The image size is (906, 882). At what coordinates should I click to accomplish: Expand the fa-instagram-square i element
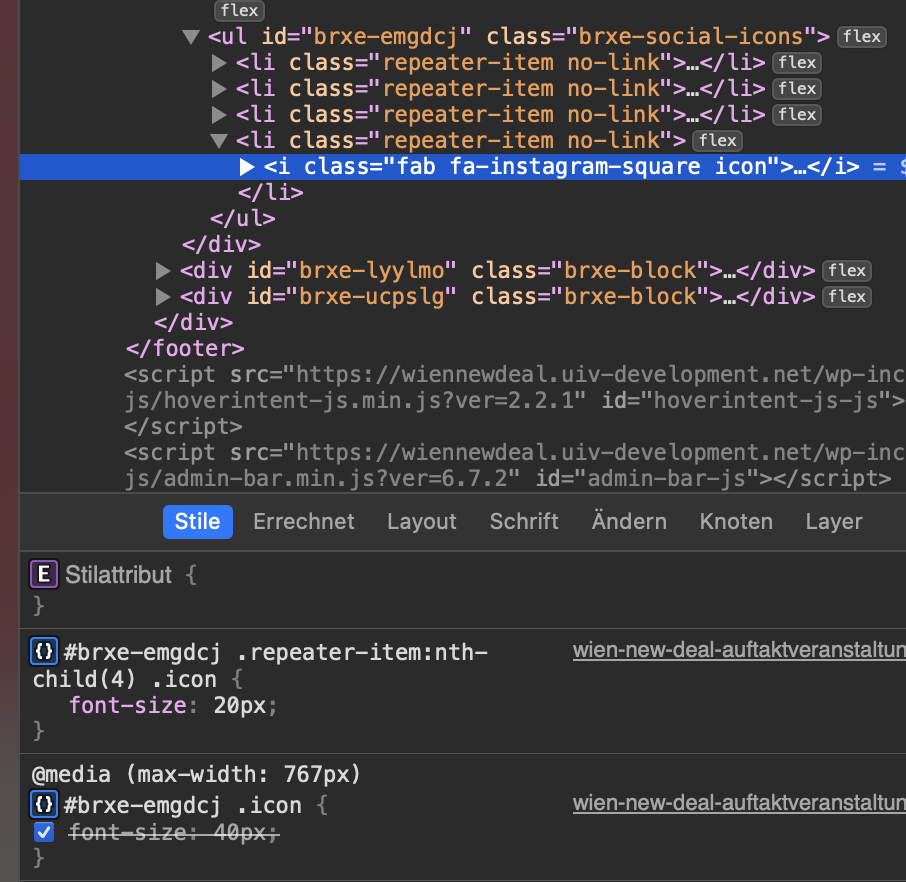pos(247,167)
